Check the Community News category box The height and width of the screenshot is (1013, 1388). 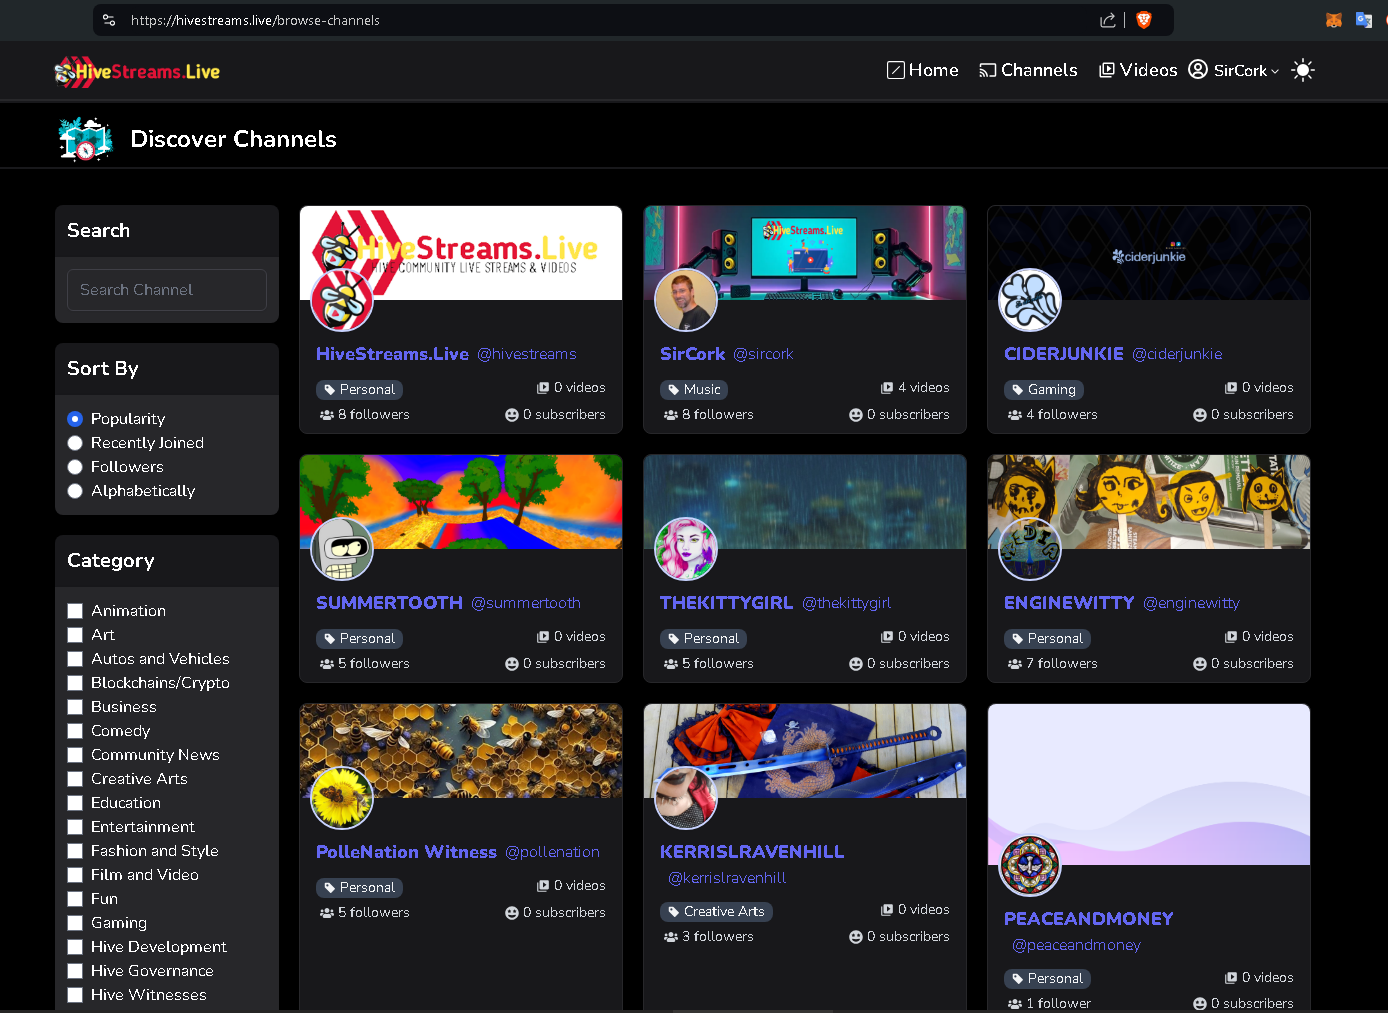click(75, 755)
